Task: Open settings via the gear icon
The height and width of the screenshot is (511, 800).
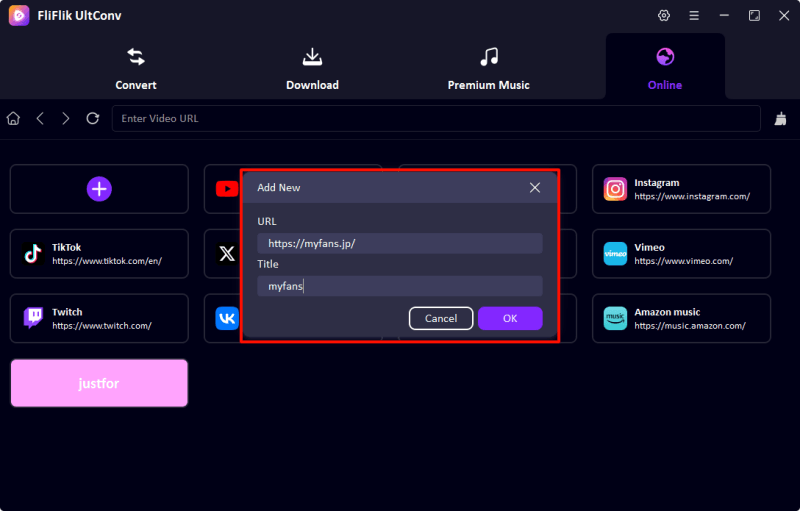Action: (664, 16)
